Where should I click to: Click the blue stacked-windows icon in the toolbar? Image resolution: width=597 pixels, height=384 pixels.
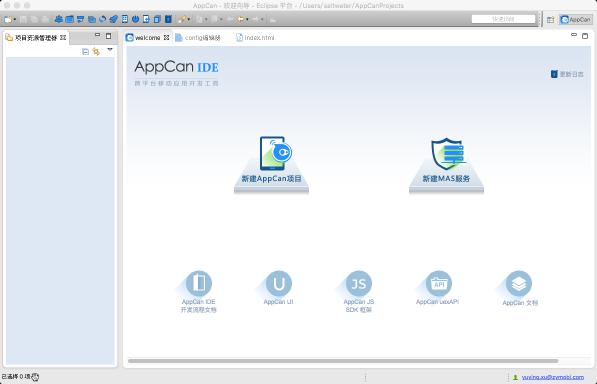coord(91,19)
